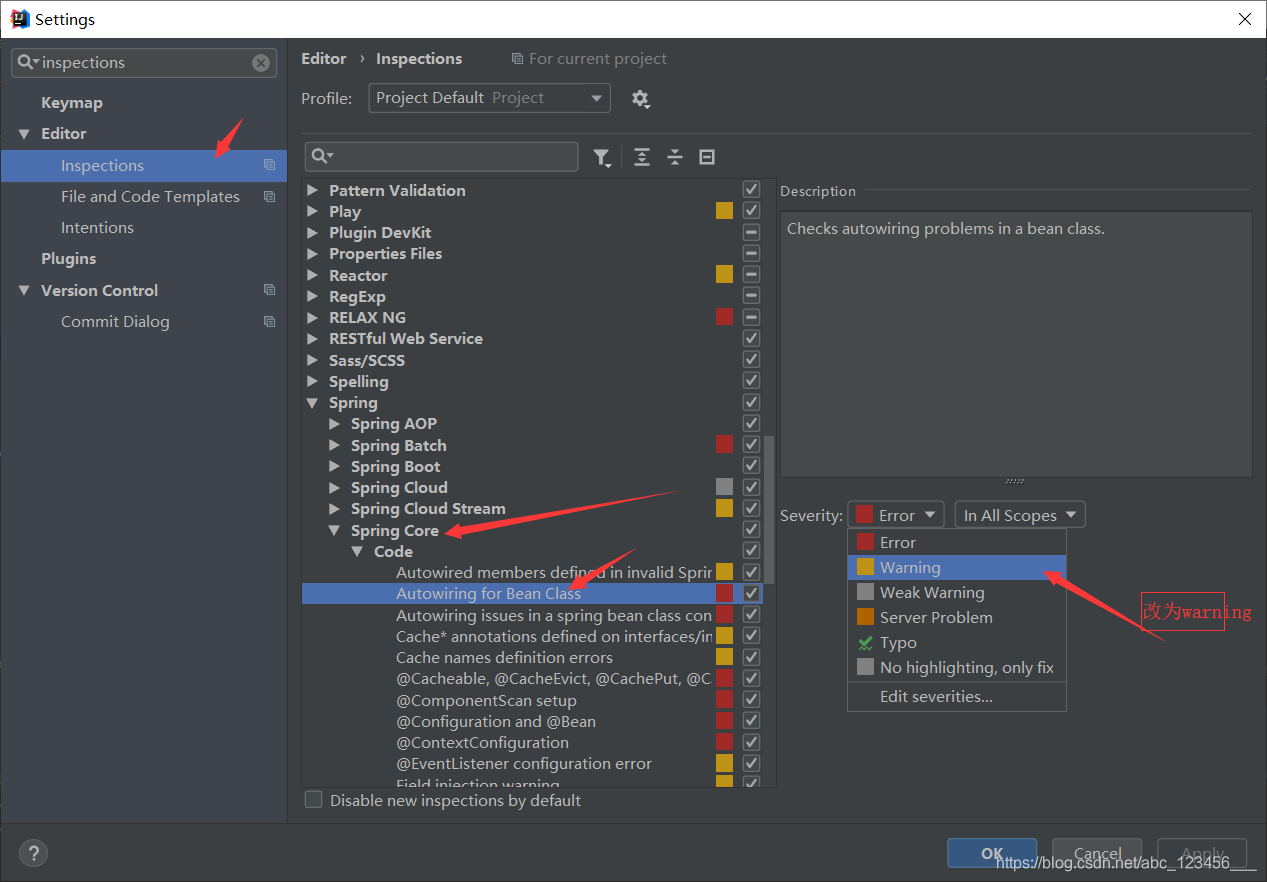Focus the inspections filter search field

click(441, 157)
